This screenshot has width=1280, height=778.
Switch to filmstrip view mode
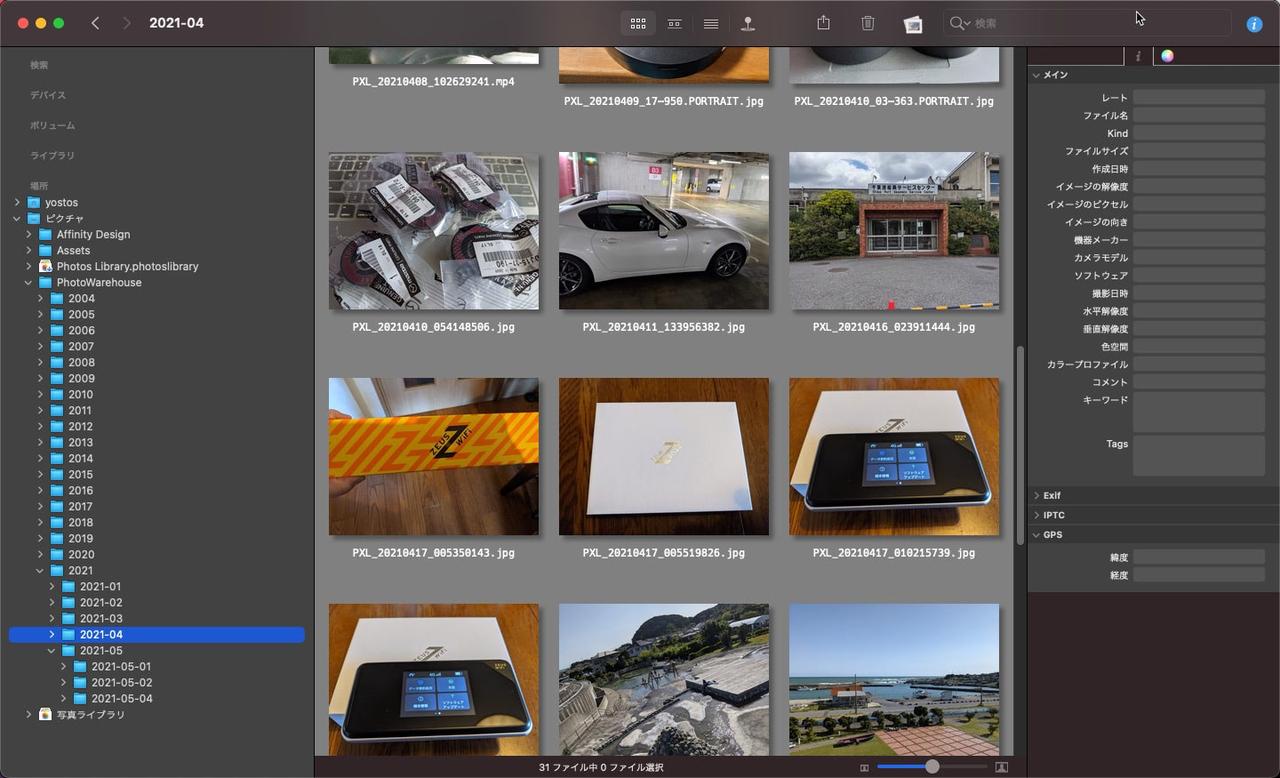675,23
